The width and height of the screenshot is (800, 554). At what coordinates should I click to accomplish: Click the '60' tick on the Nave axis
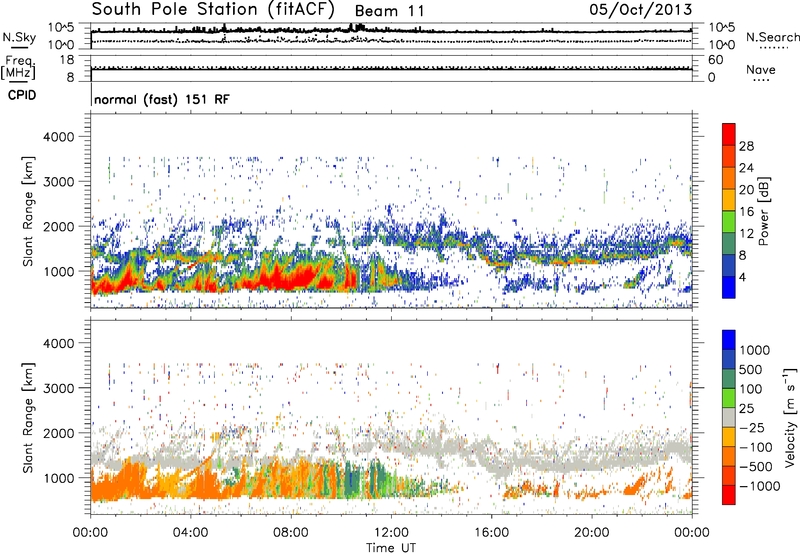[715, 60]
